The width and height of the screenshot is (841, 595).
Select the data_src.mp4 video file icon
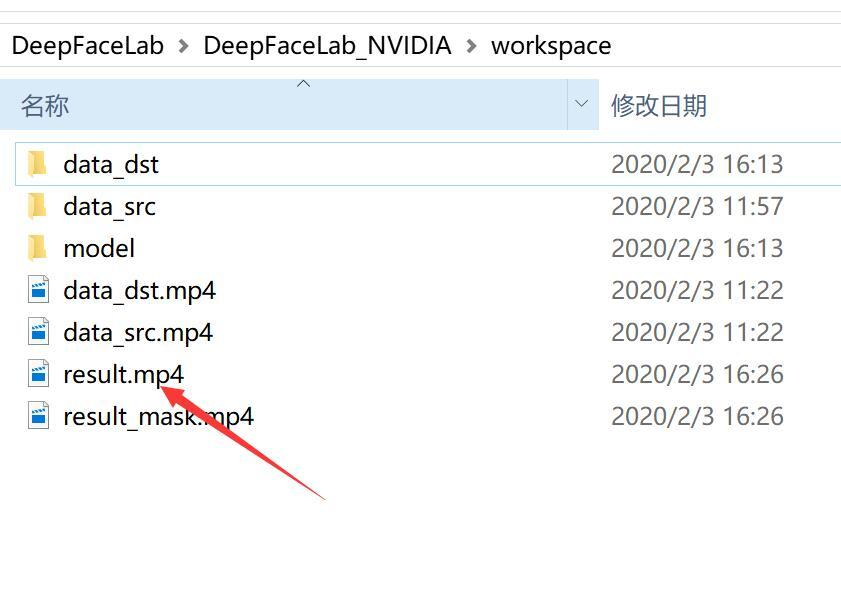(39, 332)
